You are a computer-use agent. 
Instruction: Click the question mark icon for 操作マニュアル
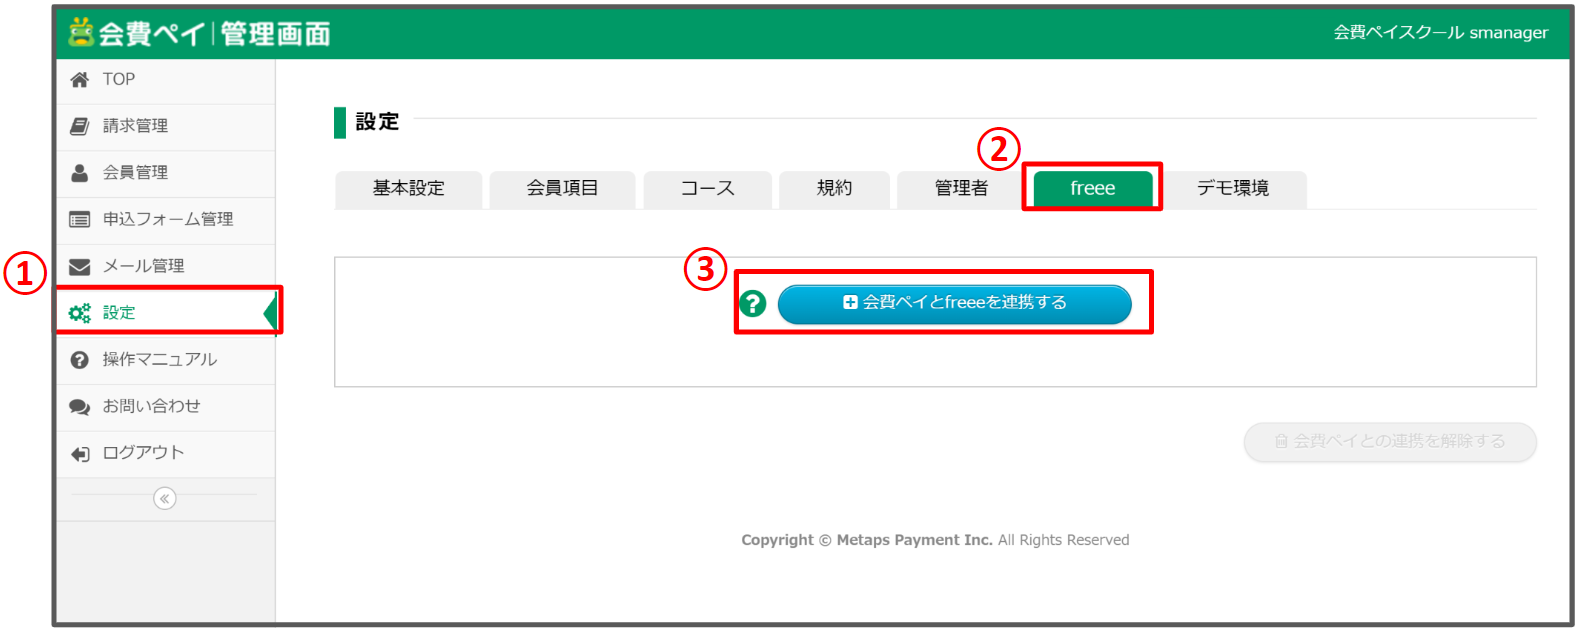click(x=80, y=360)
